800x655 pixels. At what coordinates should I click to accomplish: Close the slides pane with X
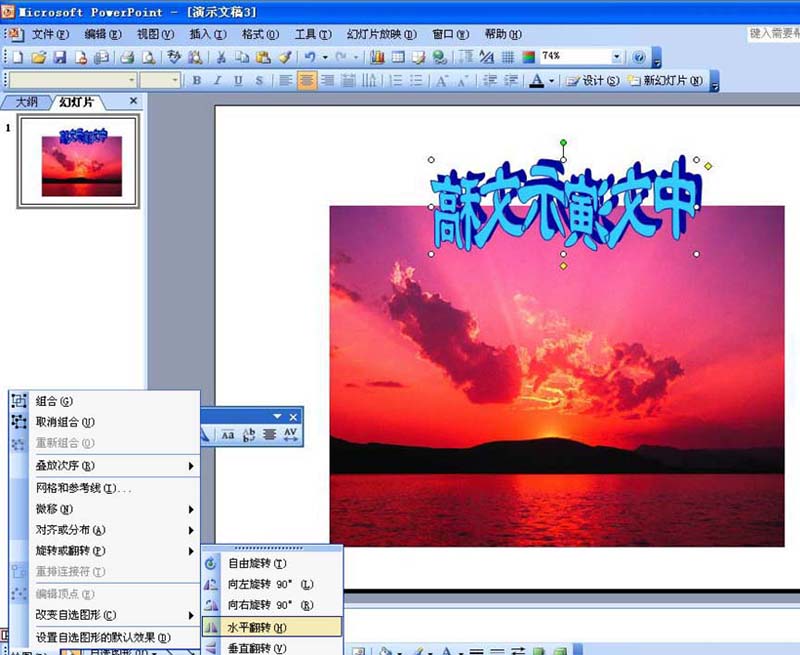(x=134, y=101)
